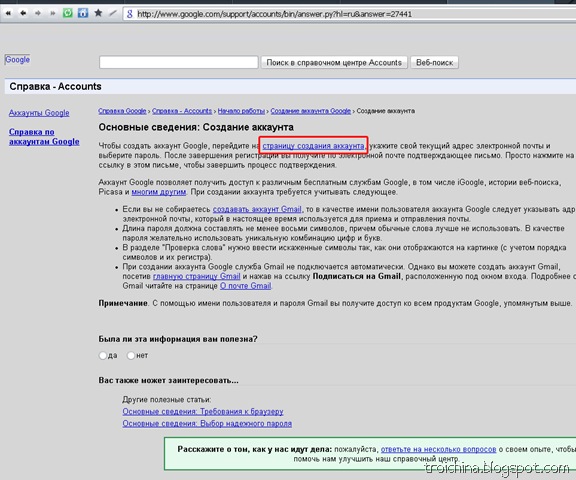Click the "Создание аккаунта" last breadcrumb text

(x=386, y=111)
